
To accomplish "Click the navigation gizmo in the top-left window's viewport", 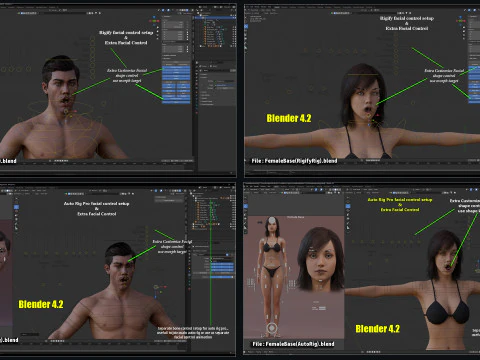I will coord(154,20).
